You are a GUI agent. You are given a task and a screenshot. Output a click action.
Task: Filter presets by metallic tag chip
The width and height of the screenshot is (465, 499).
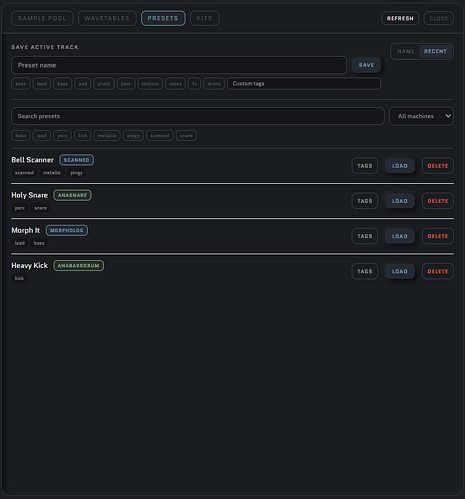click(107, 136)
